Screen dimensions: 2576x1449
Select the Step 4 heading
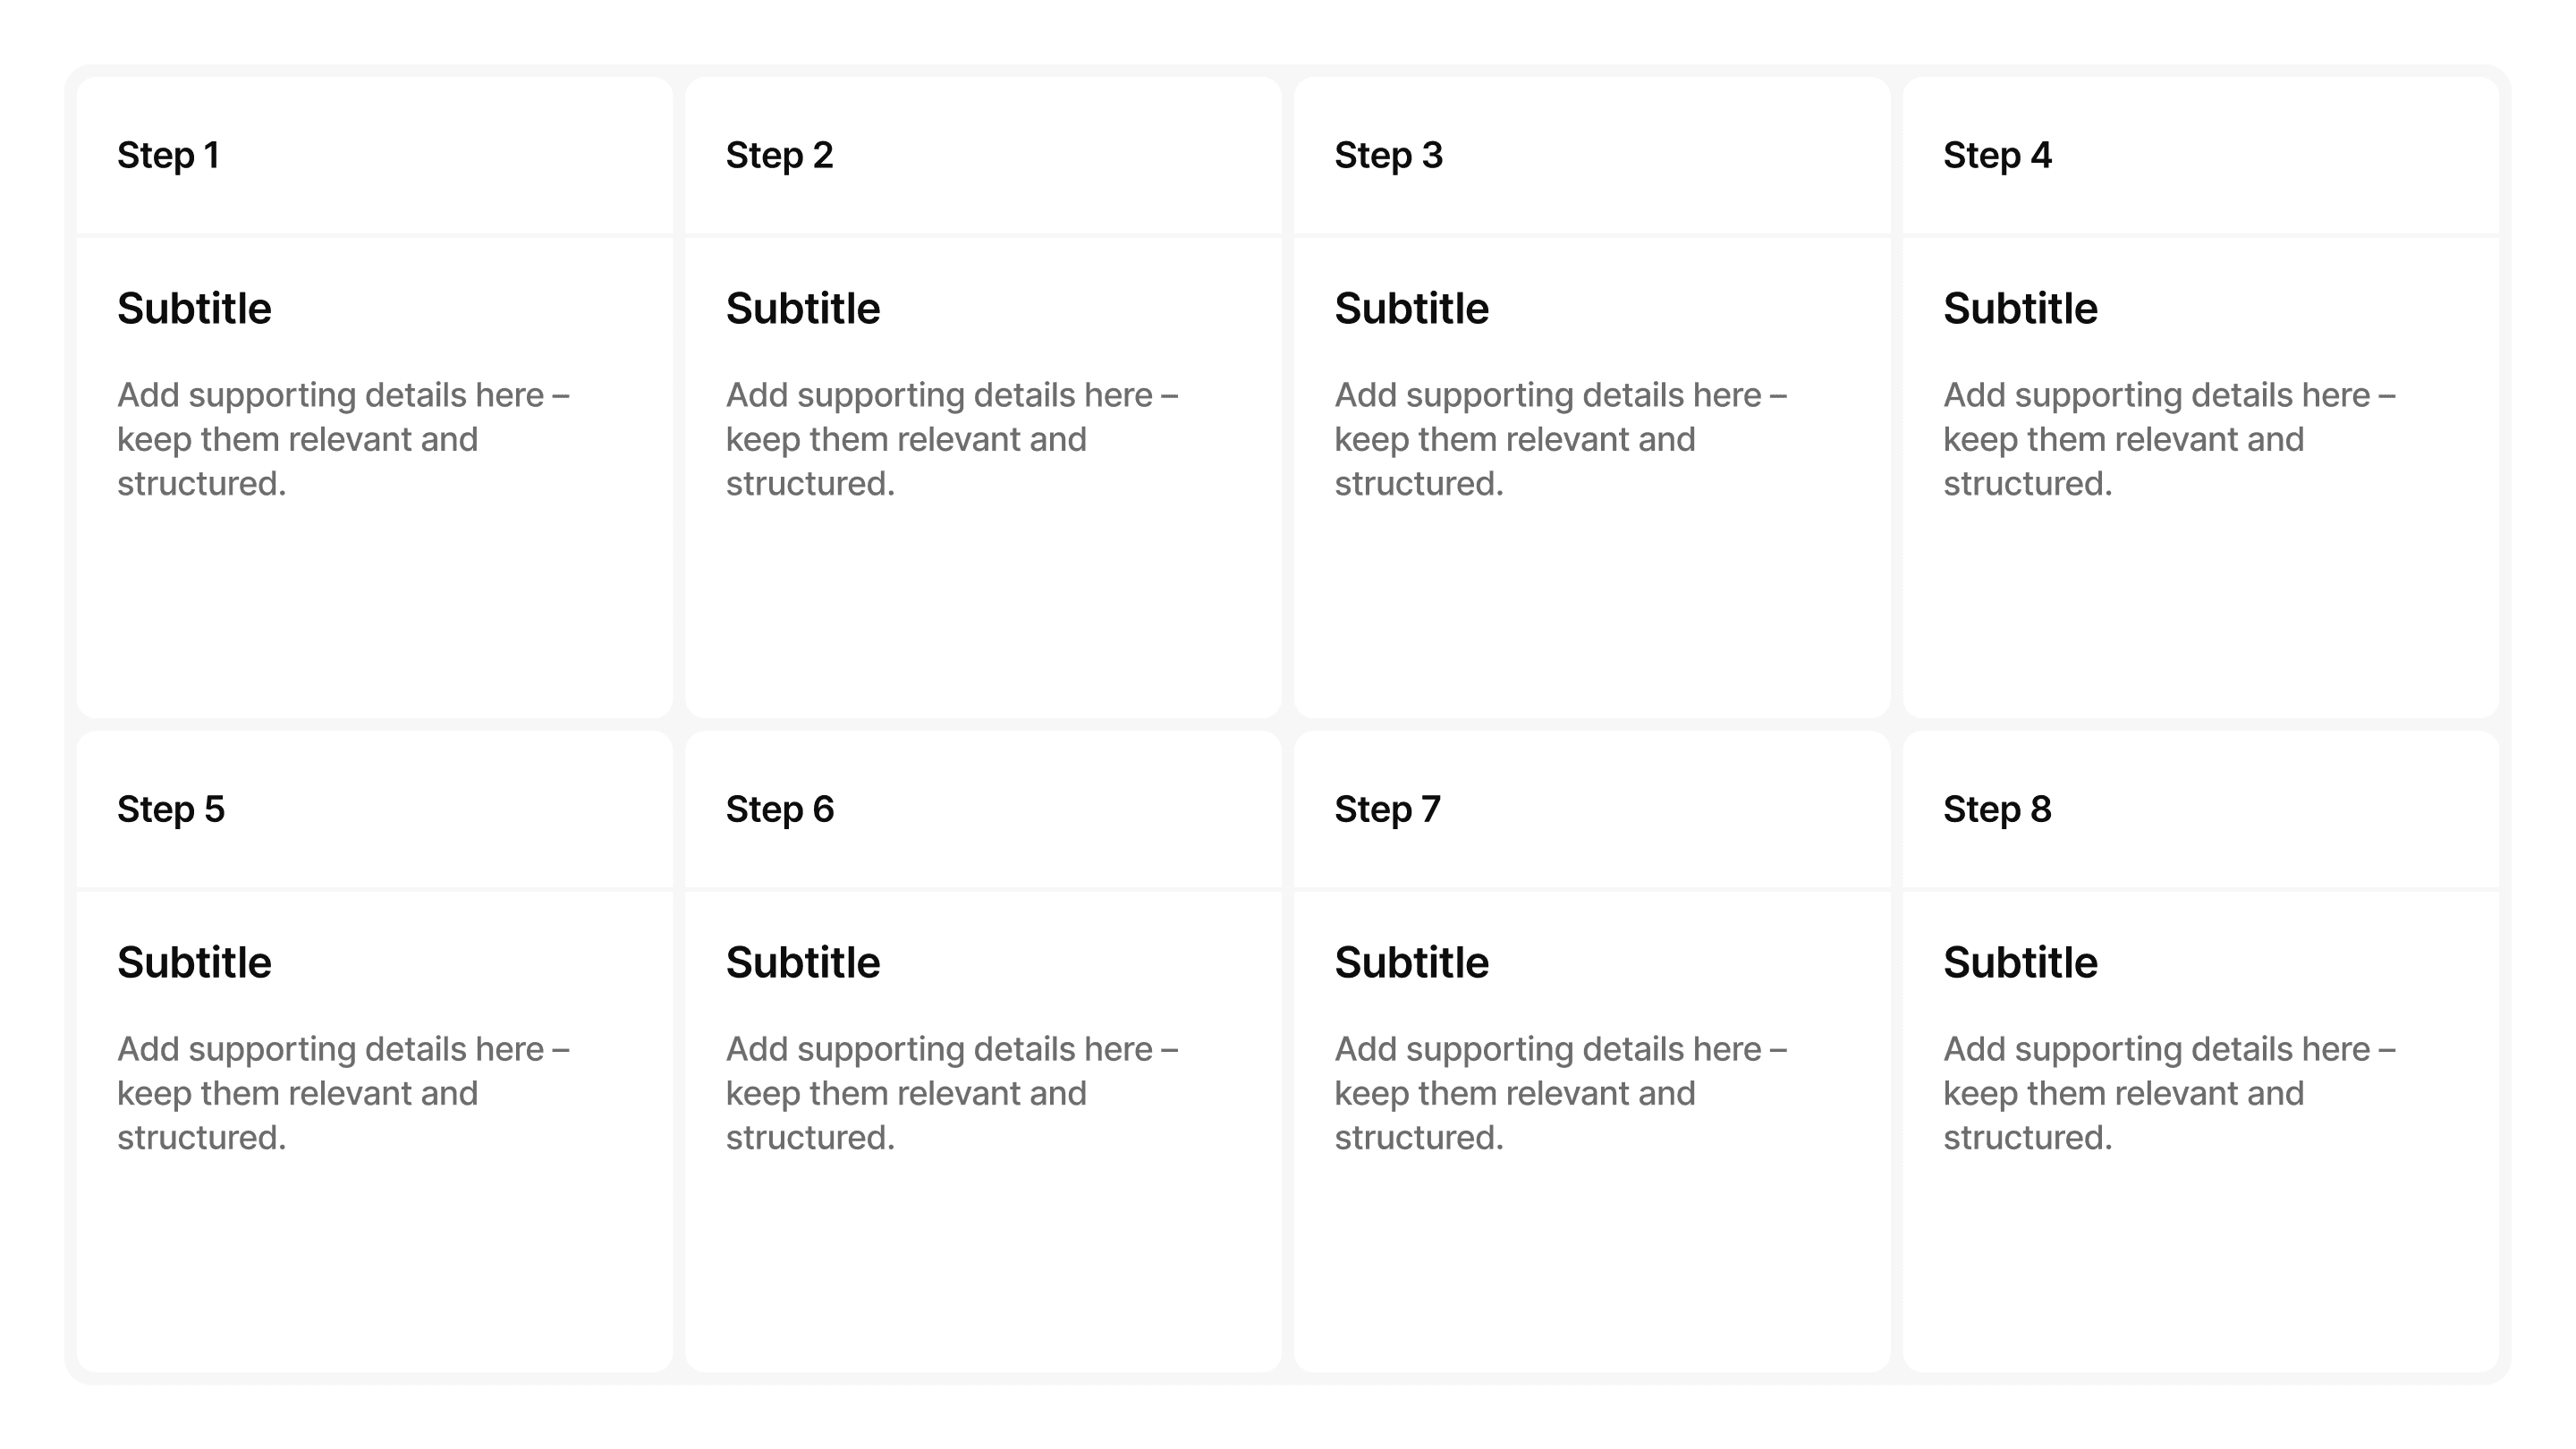1997,156
